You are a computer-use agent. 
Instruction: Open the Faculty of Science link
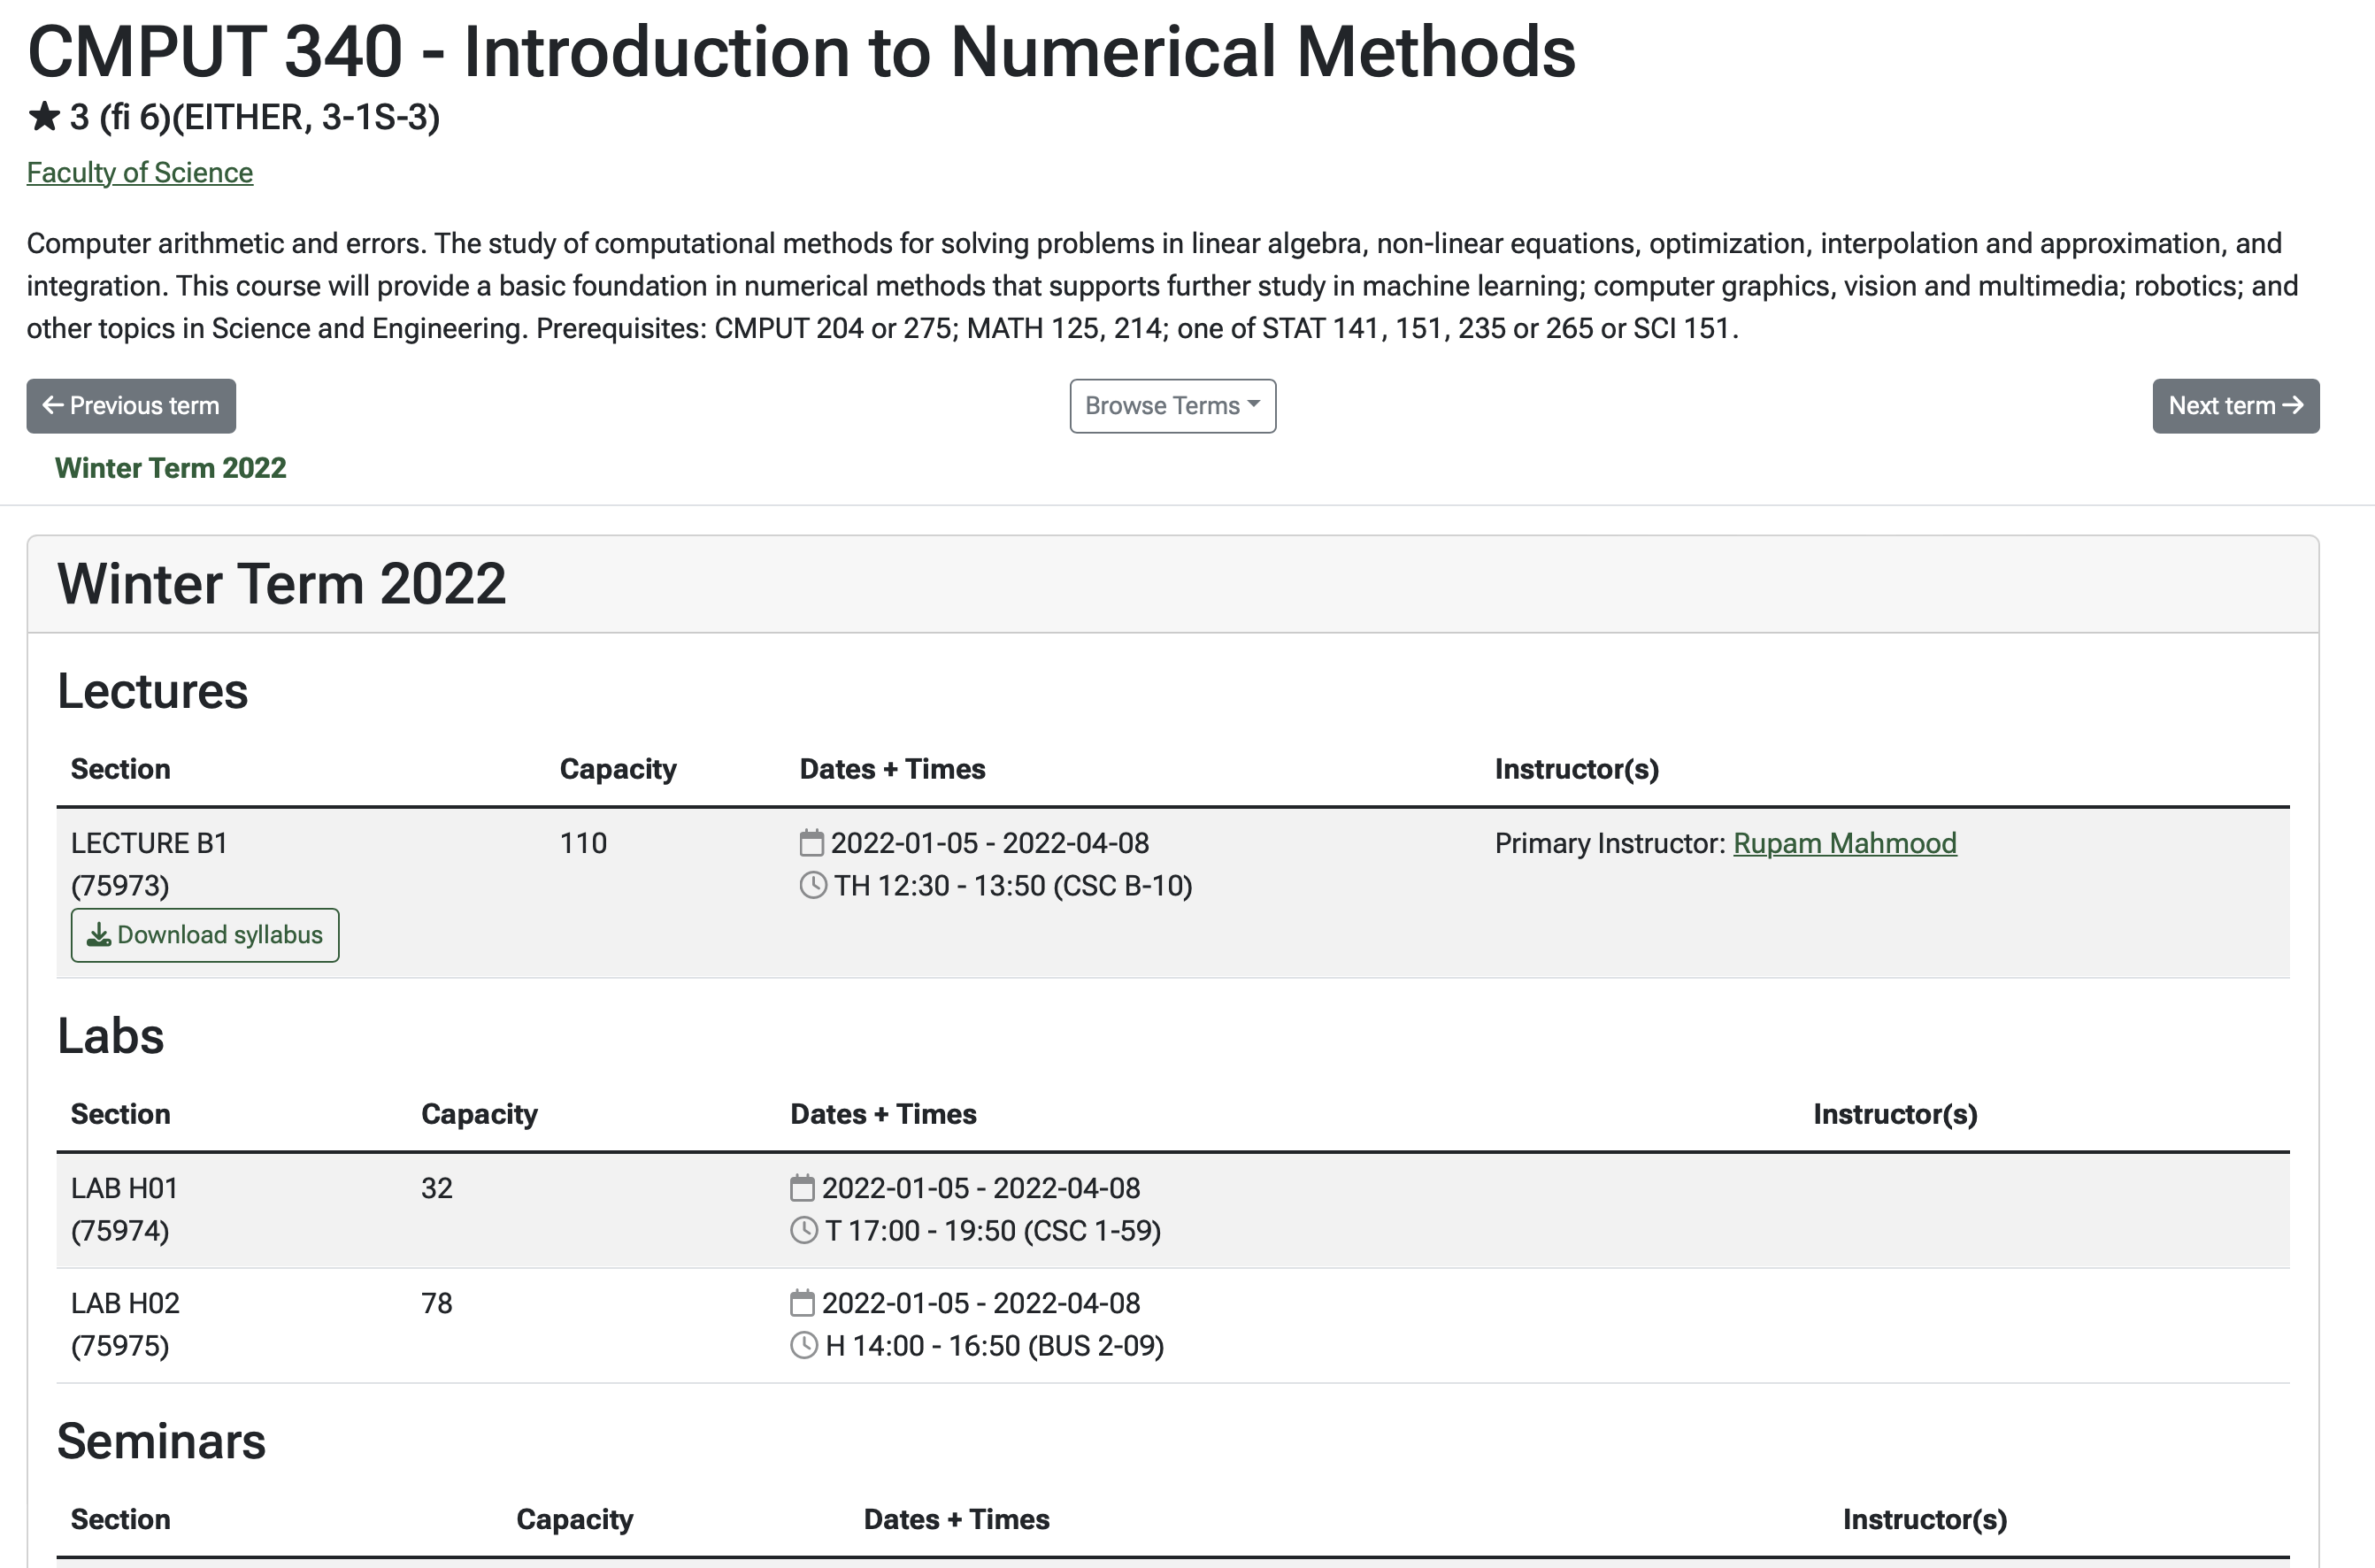[140, 173]
